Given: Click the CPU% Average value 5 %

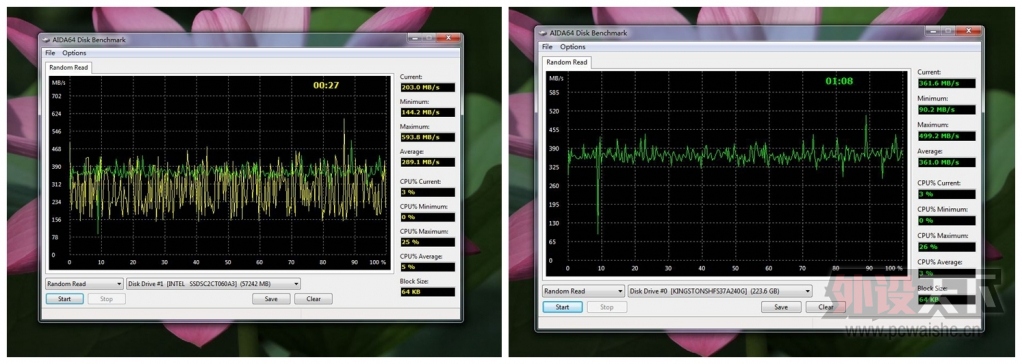Looking at the screenshot, I should click(x=428, y=267).
